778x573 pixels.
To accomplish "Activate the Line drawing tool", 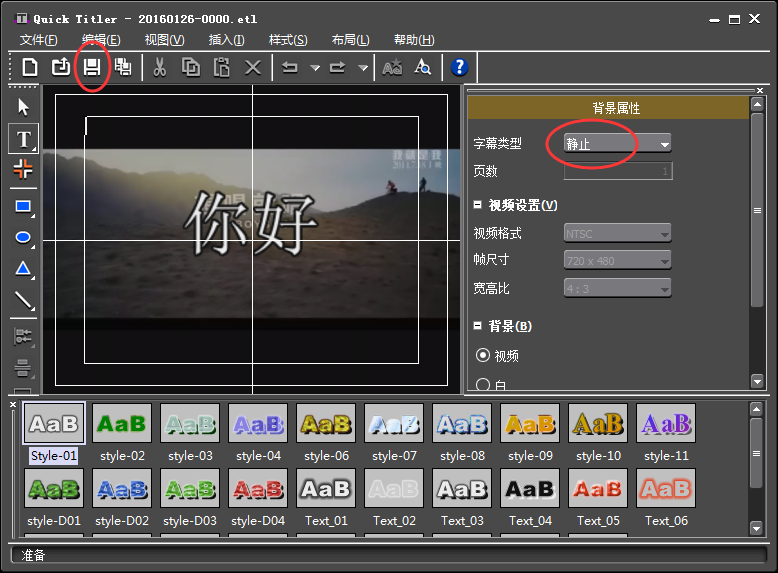I will (x=24, y=300).
